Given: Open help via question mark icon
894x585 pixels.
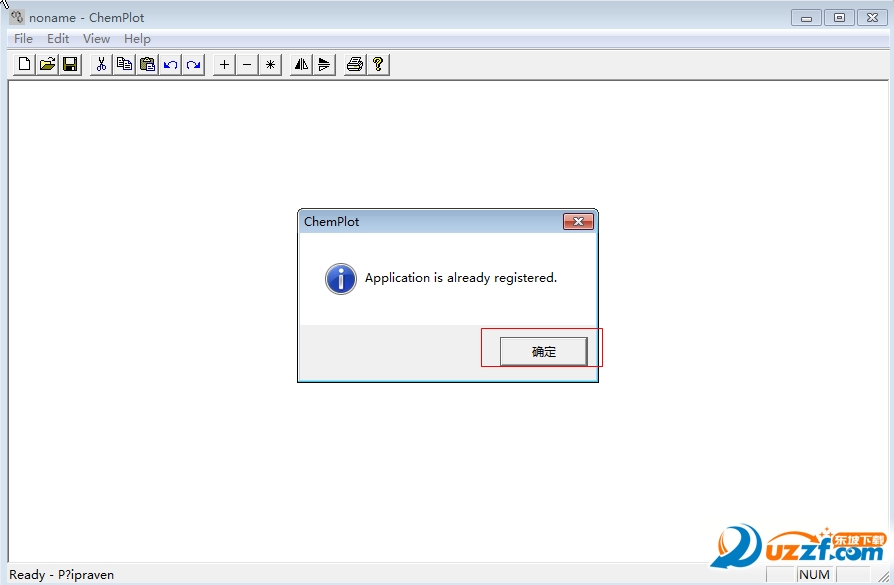Looking at the screenshot, I should pyautogui.click(x=377, y=65).
